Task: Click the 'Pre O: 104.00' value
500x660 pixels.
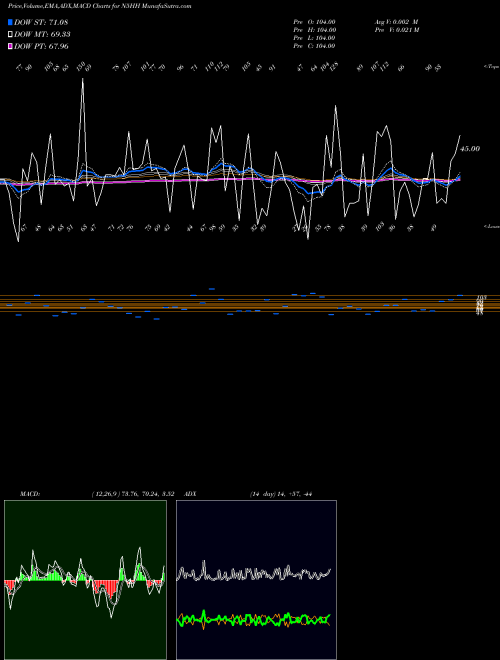Action: pyautogui.click(x=314, y=21)
